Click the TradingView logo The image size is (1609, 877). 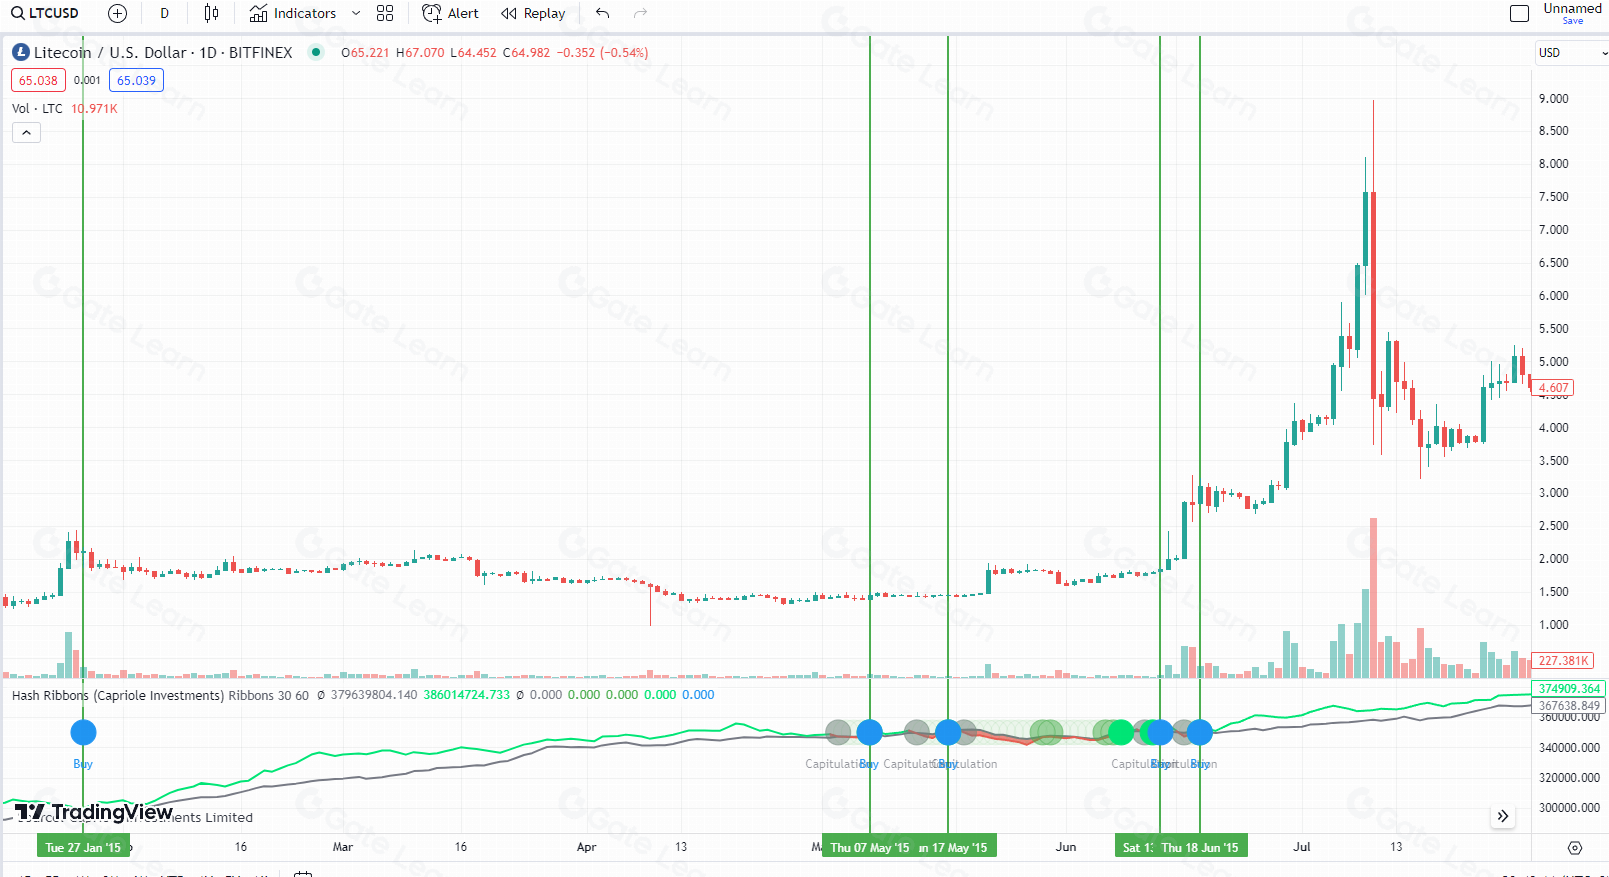coord(93,812)
